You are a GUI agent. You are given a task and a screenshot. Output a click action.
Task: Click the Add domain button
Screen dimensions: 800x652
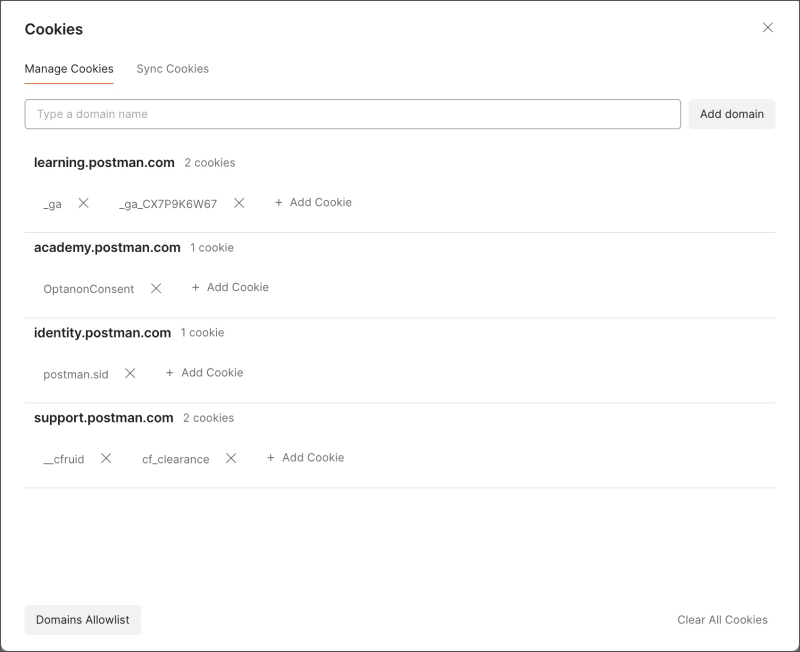tap(731, 114)
